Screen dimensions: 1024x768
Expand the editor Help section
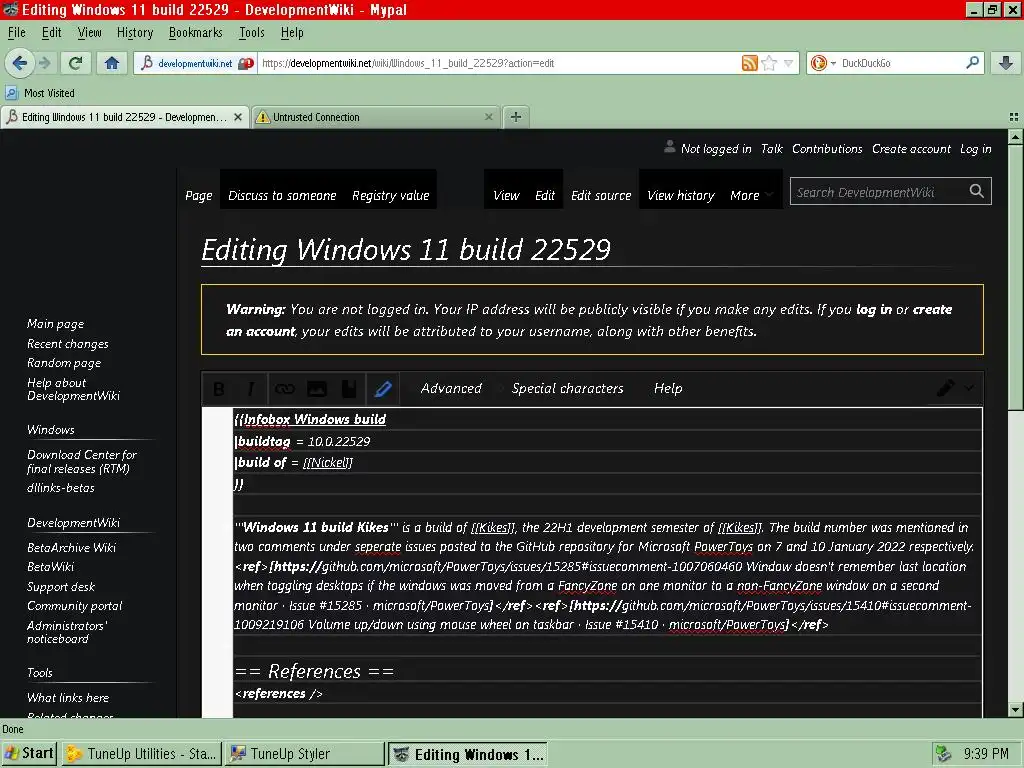pos(668,389)
